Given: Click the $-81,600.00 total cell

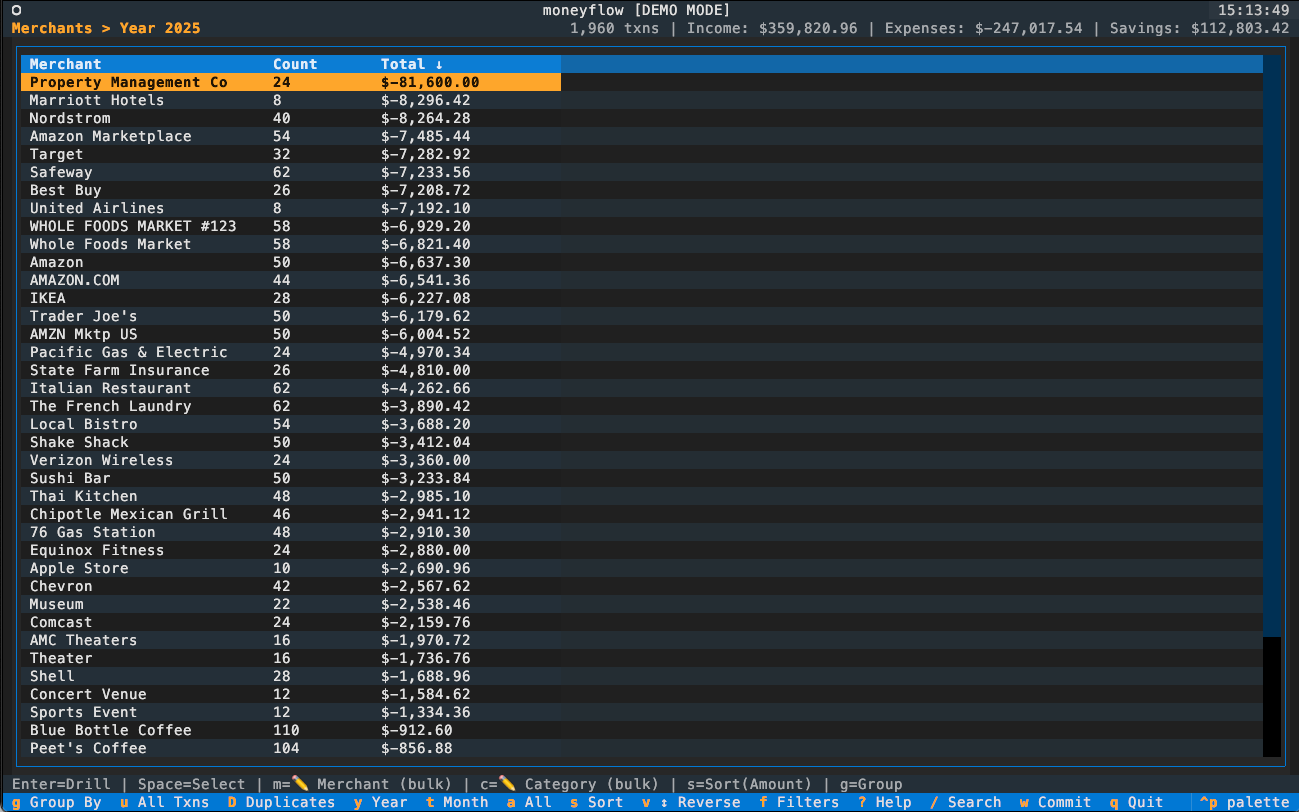Looking at the screenshot, I should 430,82.
